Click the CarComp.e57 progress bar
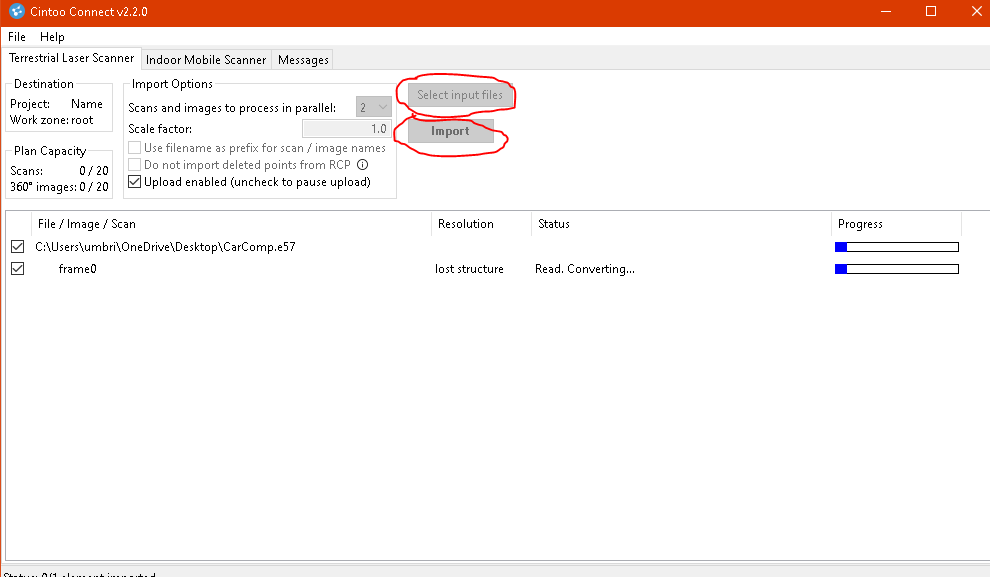 pos(897,247)
